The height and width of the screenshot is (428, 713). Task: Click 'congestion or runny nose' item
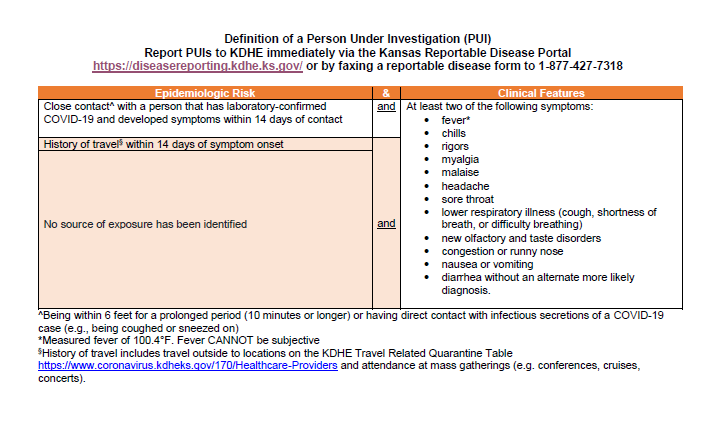coord(502,251)
